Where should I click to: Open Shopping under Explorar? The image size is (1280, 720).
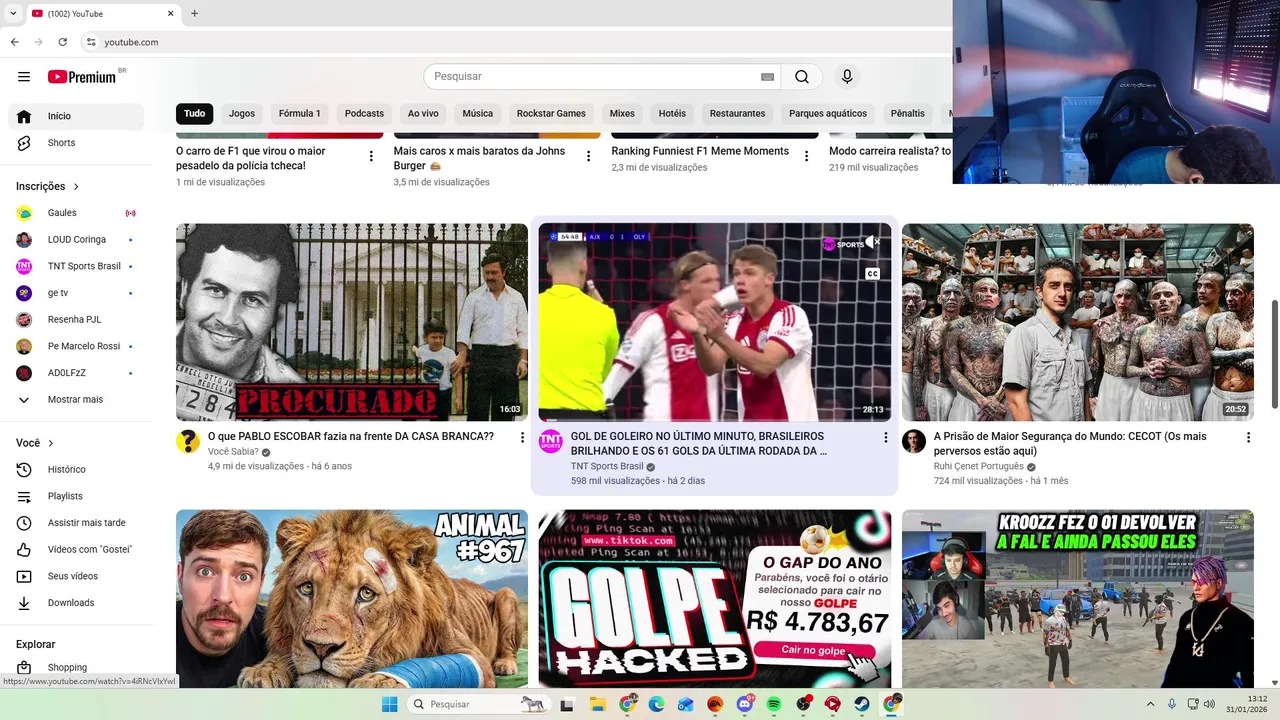point(76,667)
